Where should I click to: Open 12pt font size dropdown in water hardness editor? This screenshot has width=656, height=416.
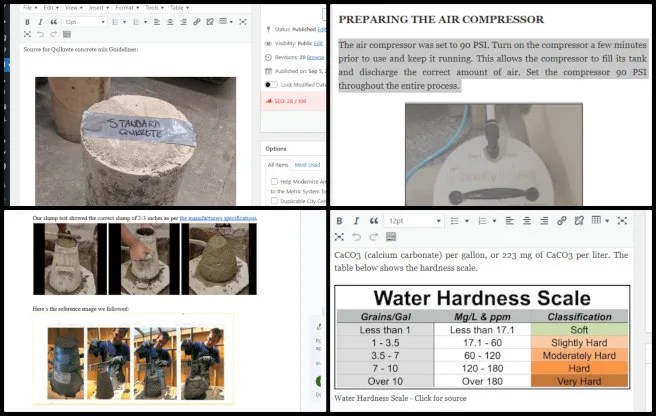(414, 221)
